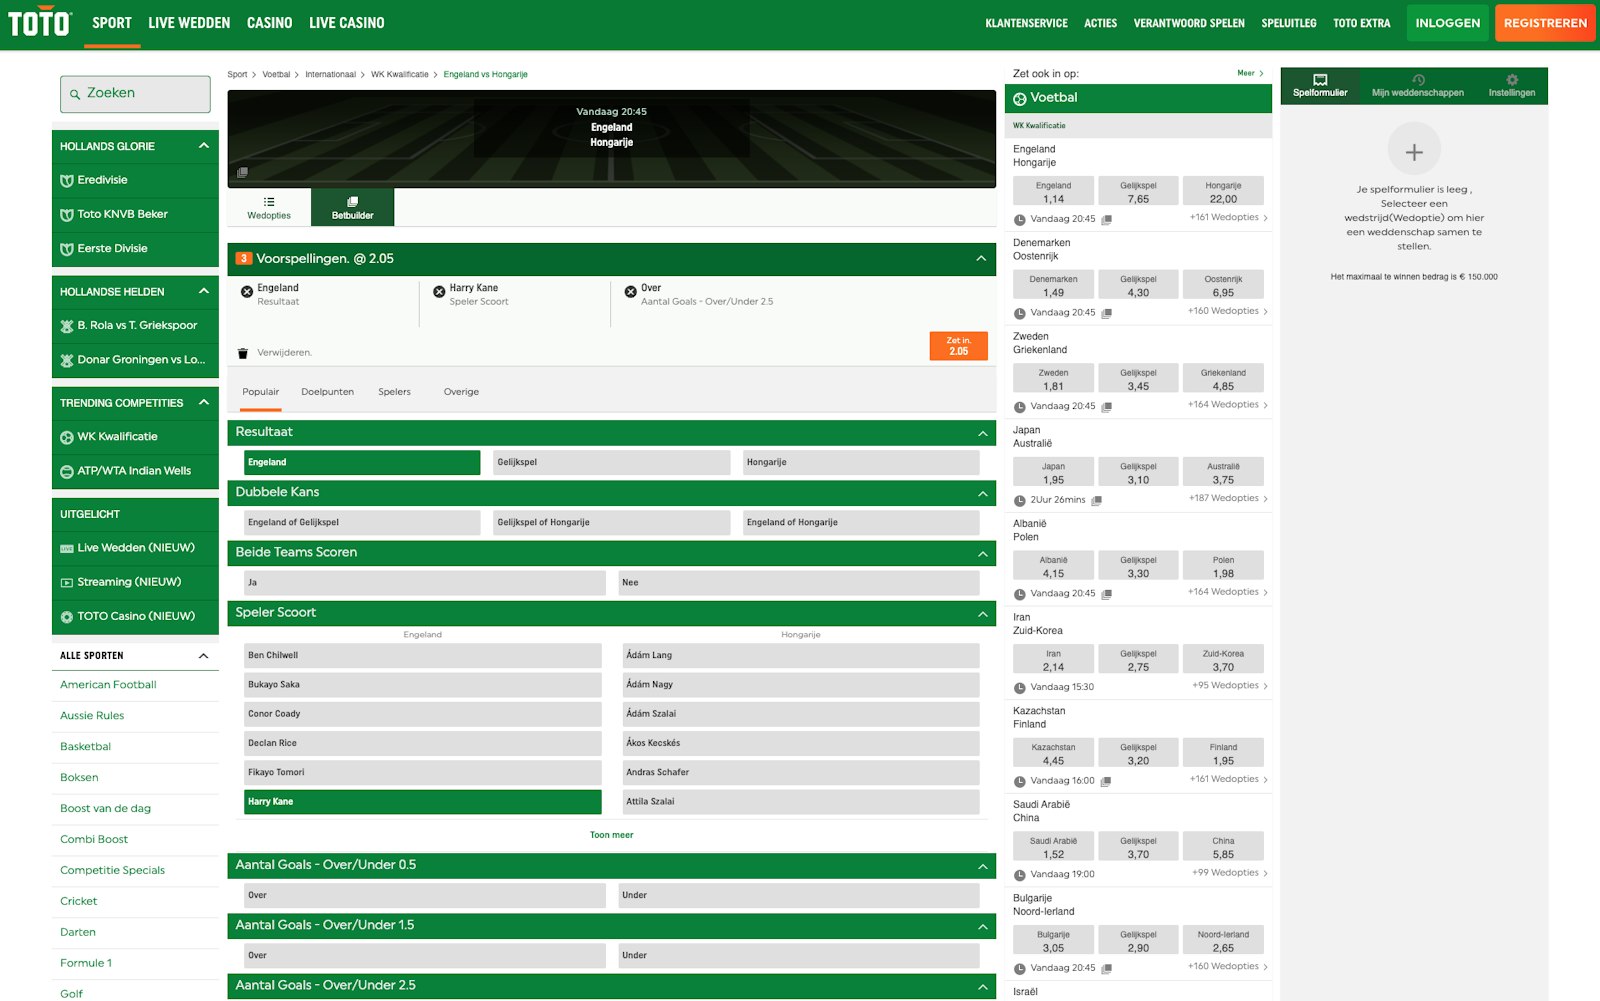The width and height of the screenshot is (1600, 1001).
Task: Click inside the Zoeken search field
Action: (135, 93)
